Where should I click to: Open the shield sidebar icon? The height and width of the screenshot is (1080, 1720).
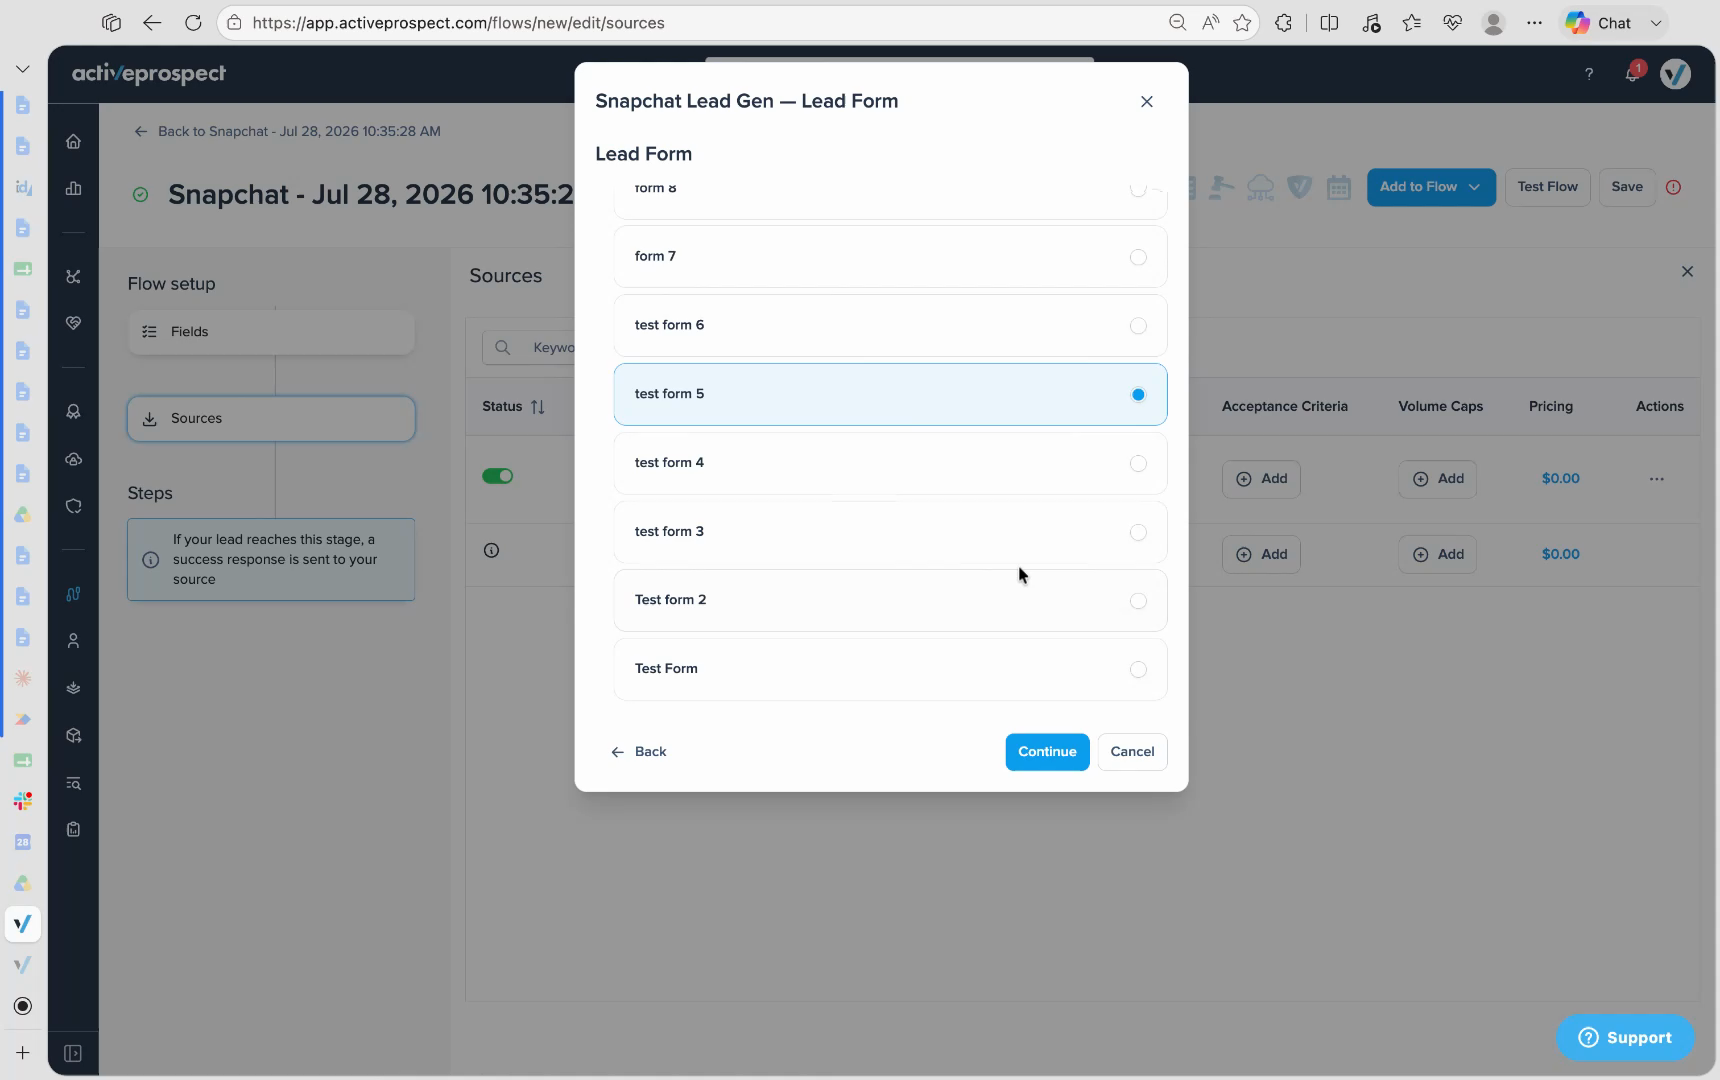click(73, 507)
